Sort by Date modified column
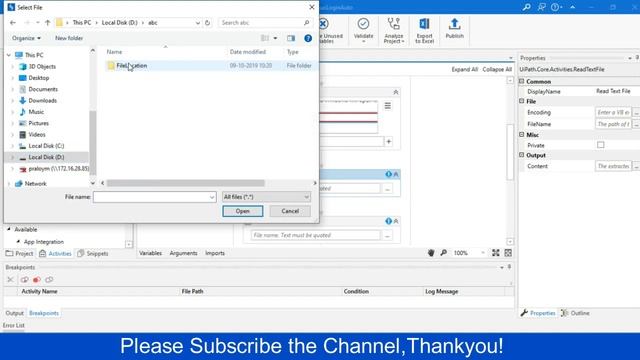640x360 pixels. [248, 52]
